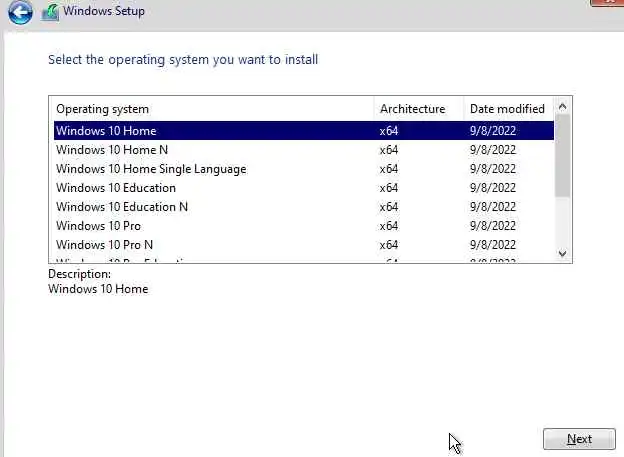Click the x64 cell for Windows 10 Home N
Screen dimensions: 624x457
(389, 150)
